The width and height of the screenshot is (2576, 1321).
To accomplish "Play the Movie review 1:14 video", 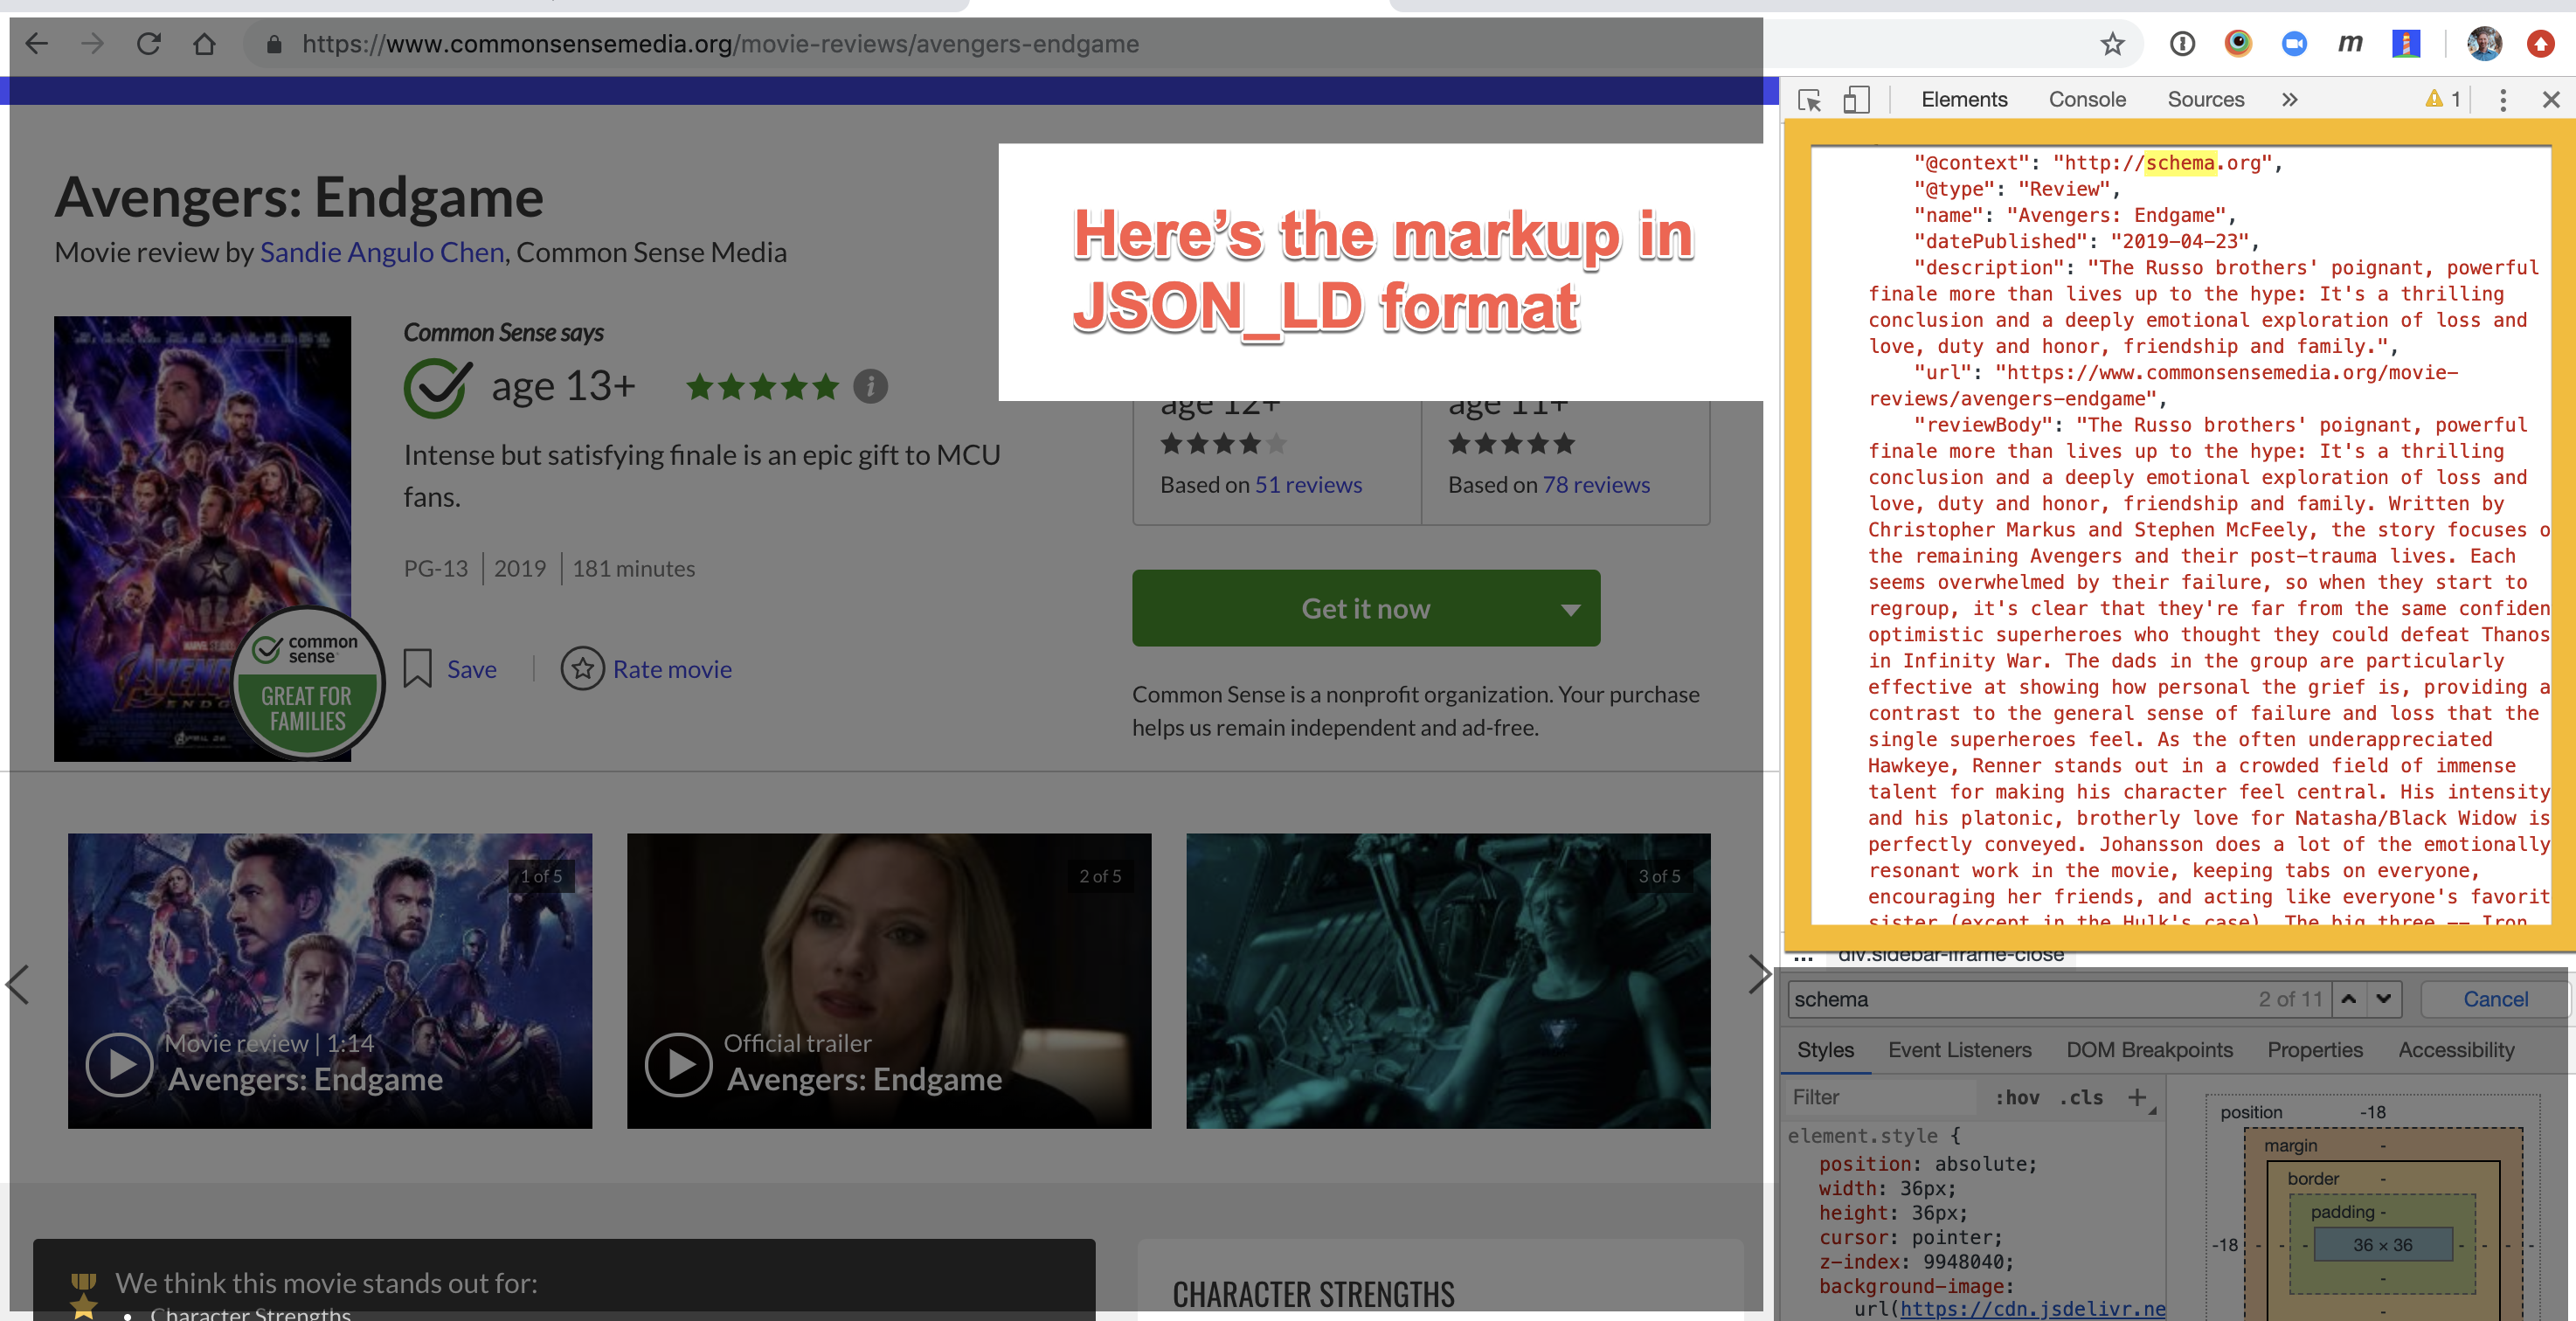I will tap(119, 1064).
